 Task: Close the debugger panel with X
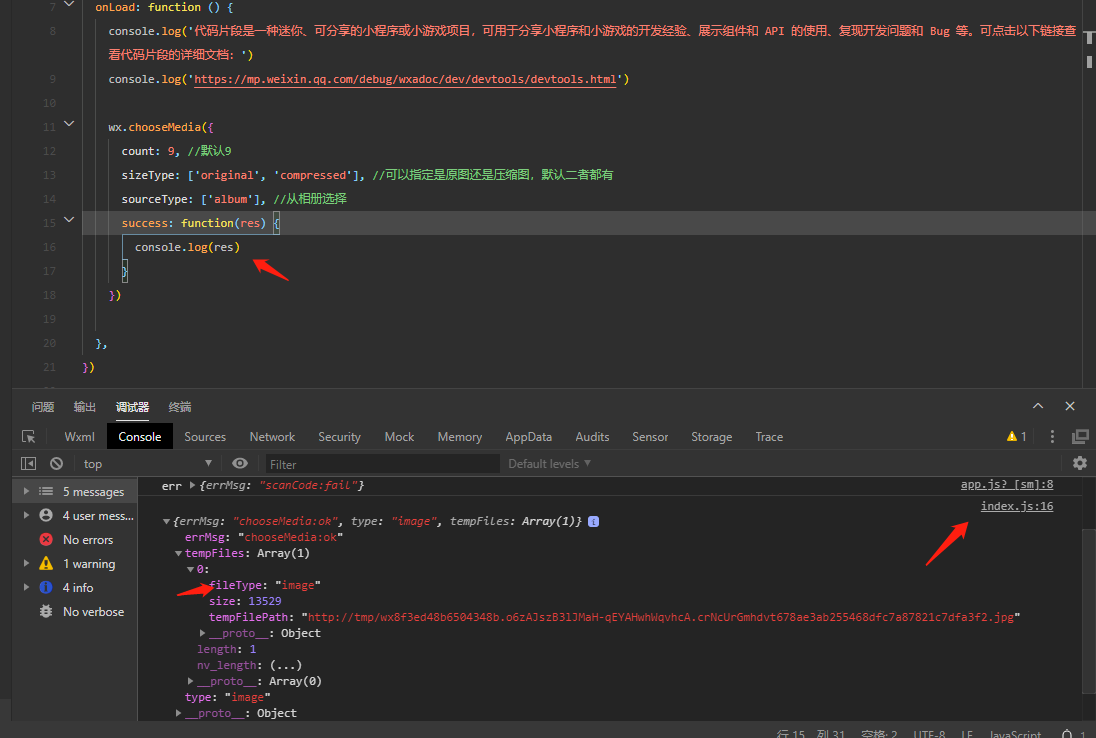[1070, 406]
